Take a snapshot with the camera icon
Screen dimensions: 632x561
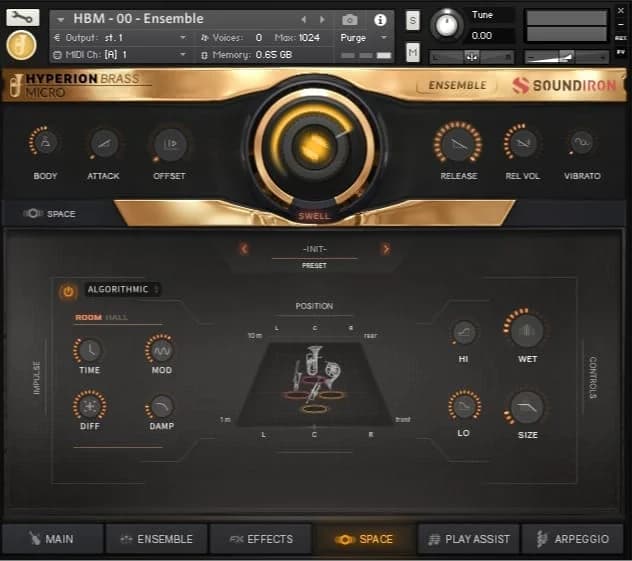(x=350, y=19)
